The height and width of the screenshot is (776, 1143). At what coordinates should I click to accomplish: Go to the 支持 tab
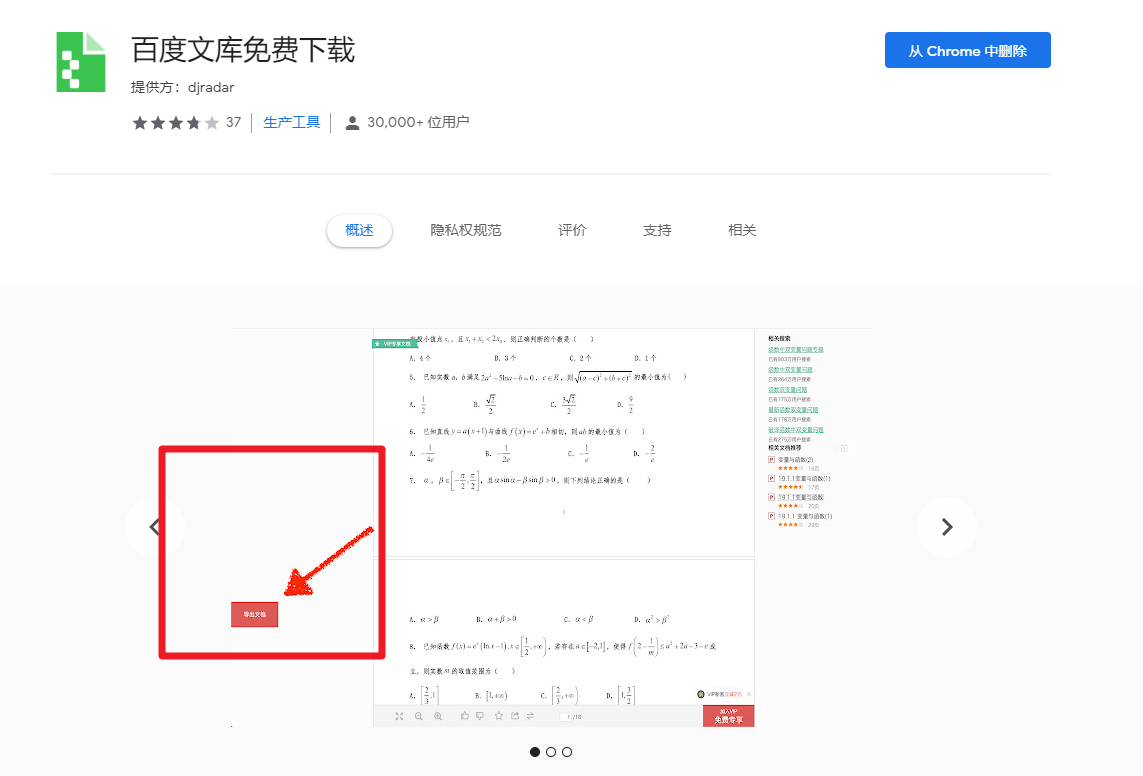pyautogui.click(x=657, y=230)
